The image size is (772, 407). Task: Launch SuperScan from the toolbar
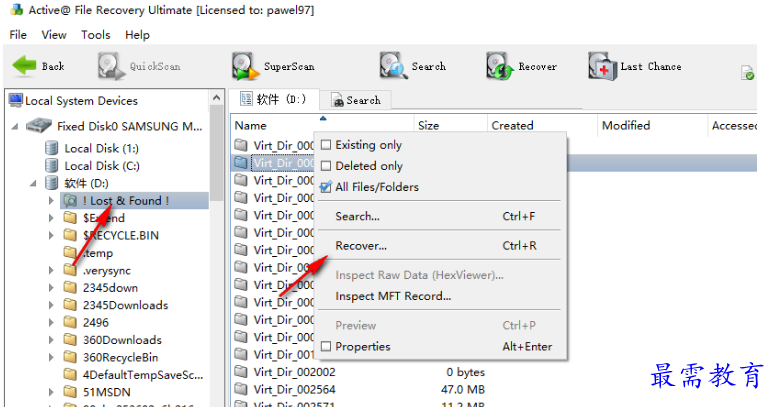[x=273, y=66]
